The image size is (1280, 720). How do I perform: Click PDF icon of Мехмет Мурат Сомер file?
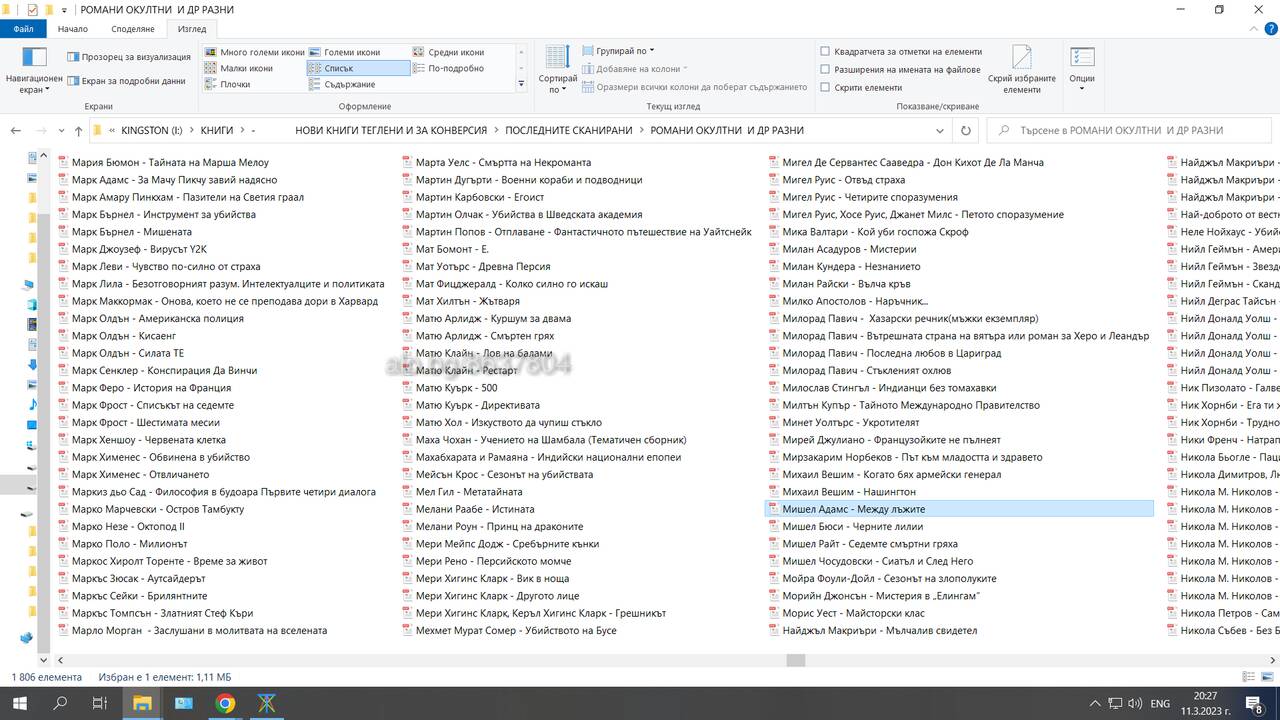[407, 631]
